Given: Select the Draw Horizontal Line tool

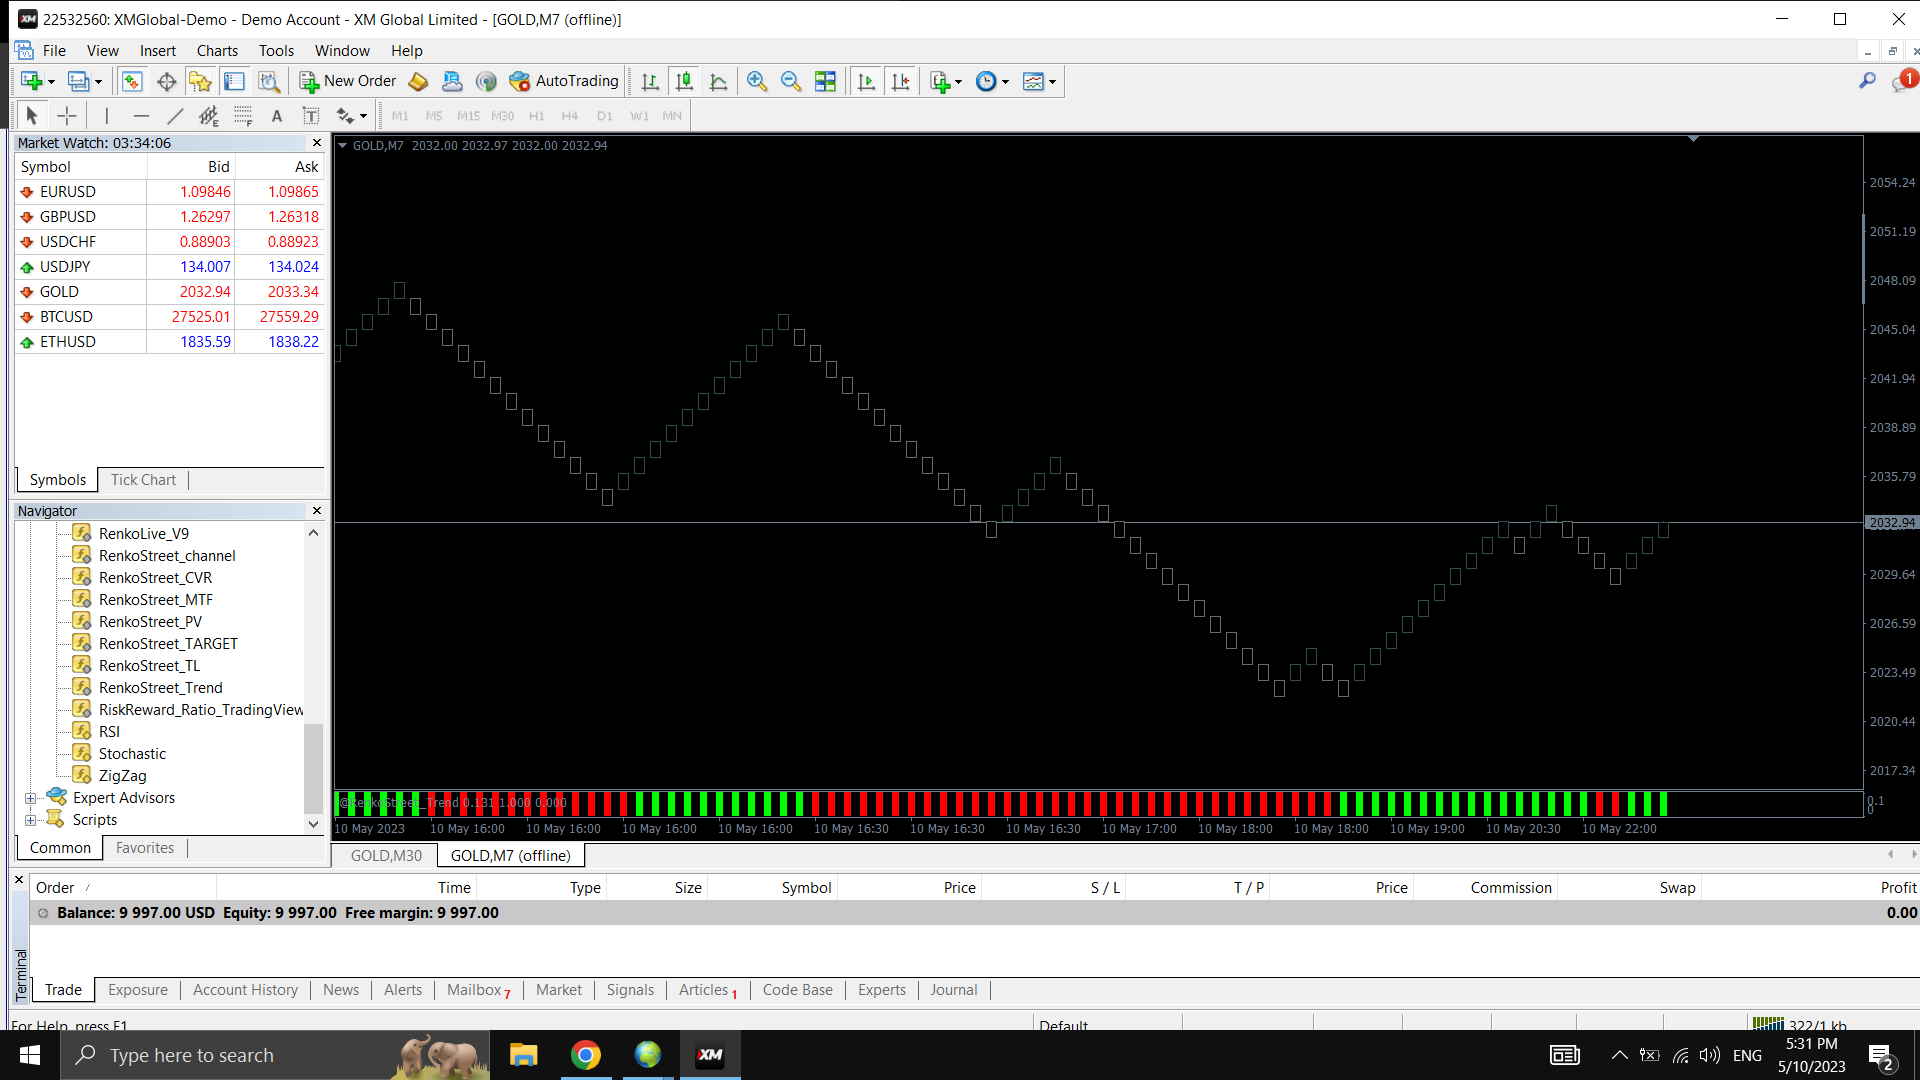Looking at the screenshot, I should tap(141, 116).
